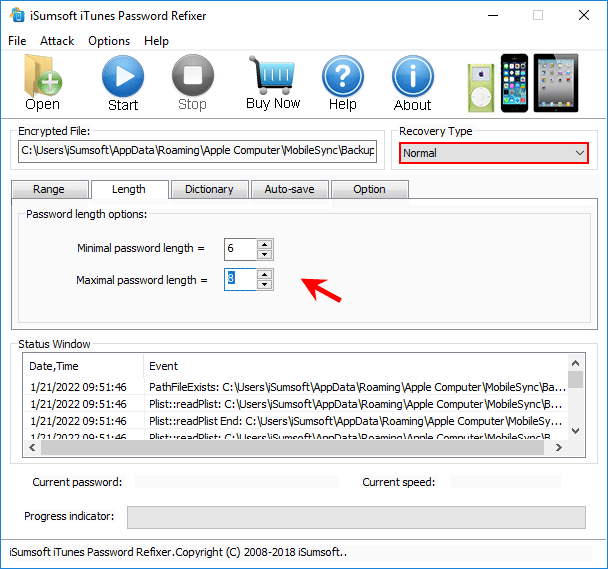Click the Open folder icon
The width and height of the screenshot is (608, 569).
tap(43, 76)
